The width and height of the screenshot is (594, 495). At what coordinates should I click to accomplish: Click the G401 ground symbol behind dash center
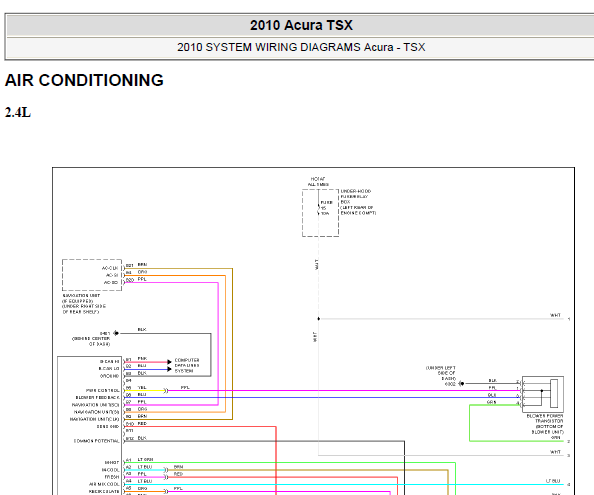(x=116, y=333)
